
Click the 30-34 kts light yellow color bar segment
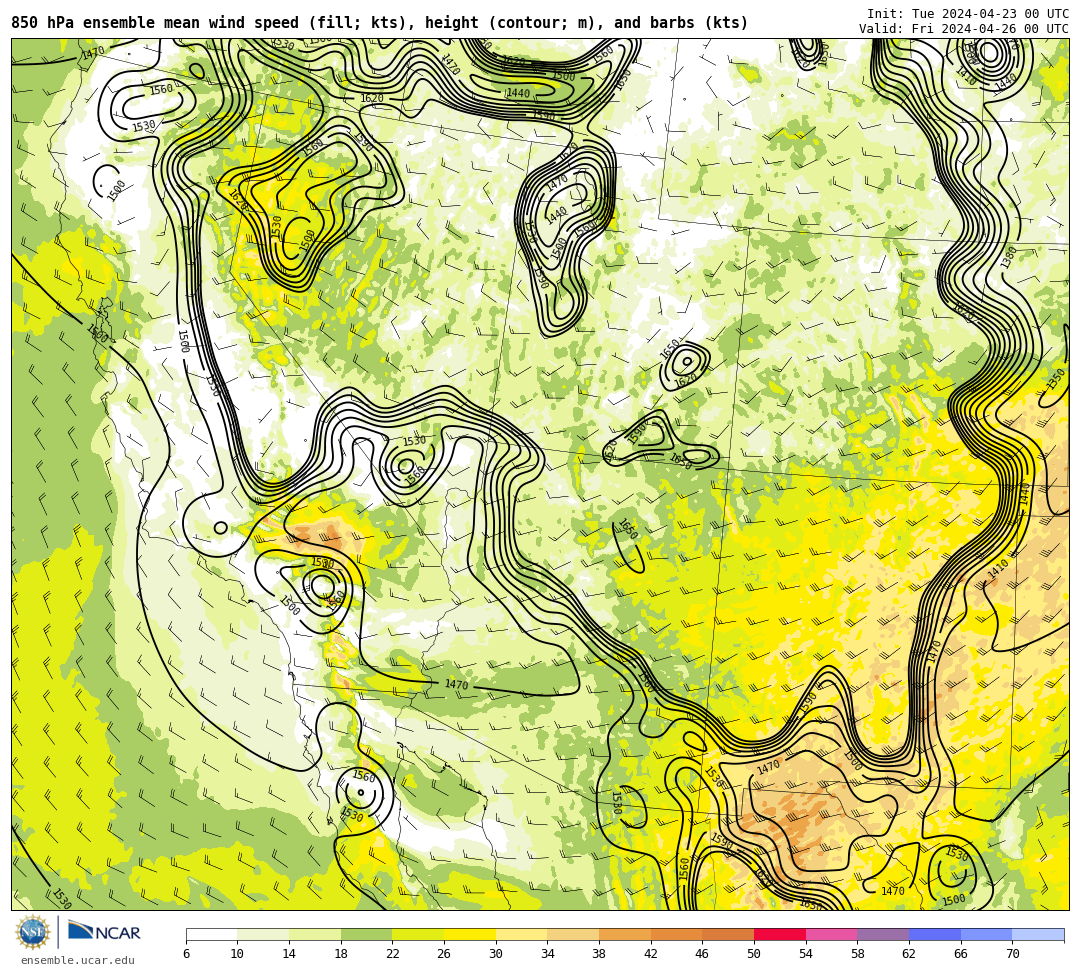pyautogui.click(x=521, y=934)
